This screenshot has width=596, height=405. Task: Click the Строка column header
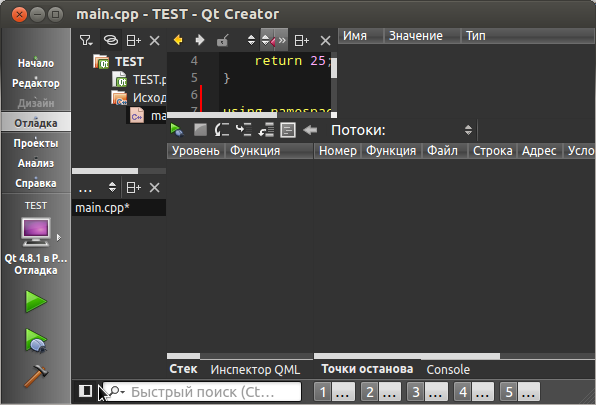click(x=493, y=151)
